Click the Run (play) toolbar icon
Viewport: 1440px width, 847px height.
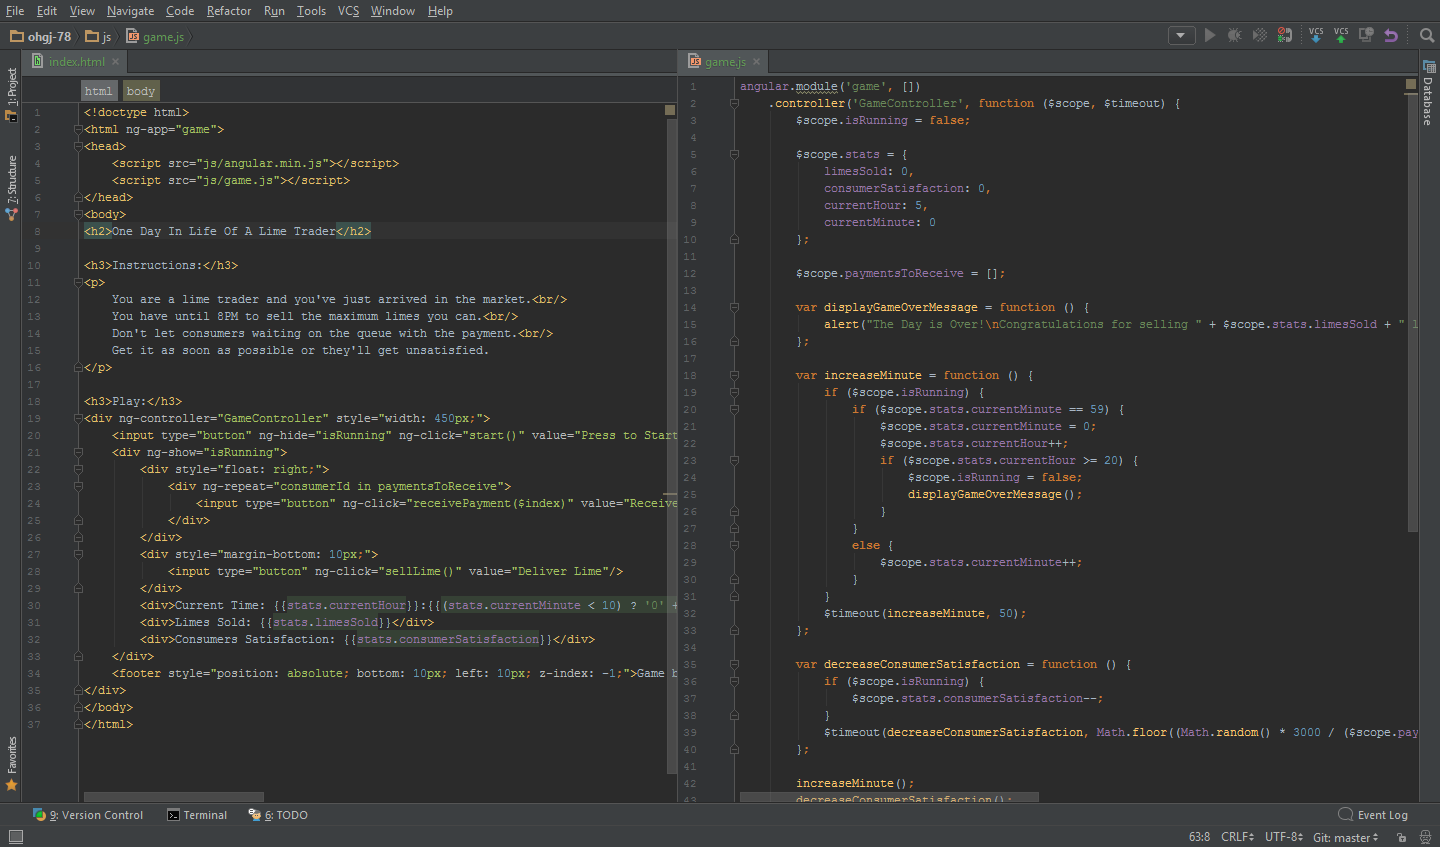point(1210,35)
